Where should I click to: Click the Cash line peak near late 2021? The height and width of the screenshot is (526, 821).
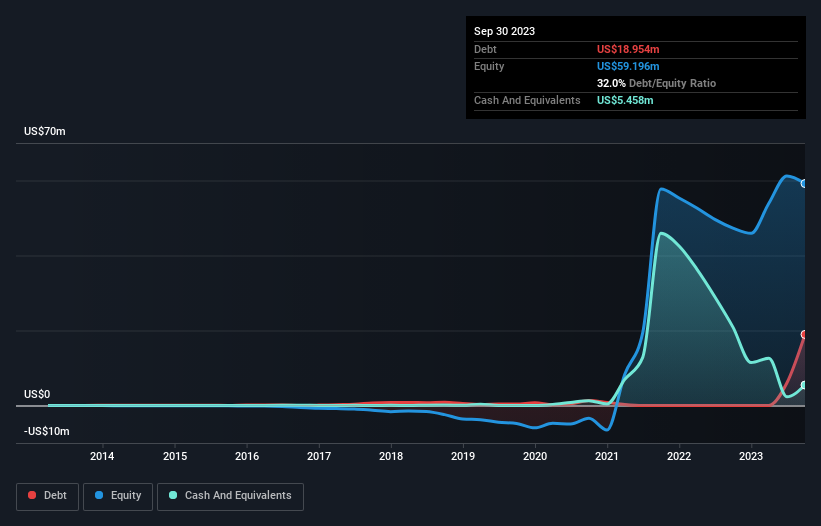pos(662,233)
